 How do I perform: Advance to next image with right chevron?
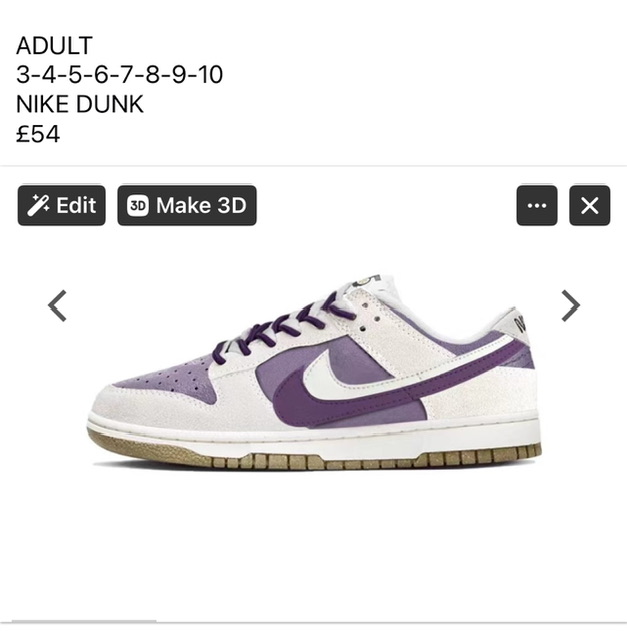tap(570, 306)
